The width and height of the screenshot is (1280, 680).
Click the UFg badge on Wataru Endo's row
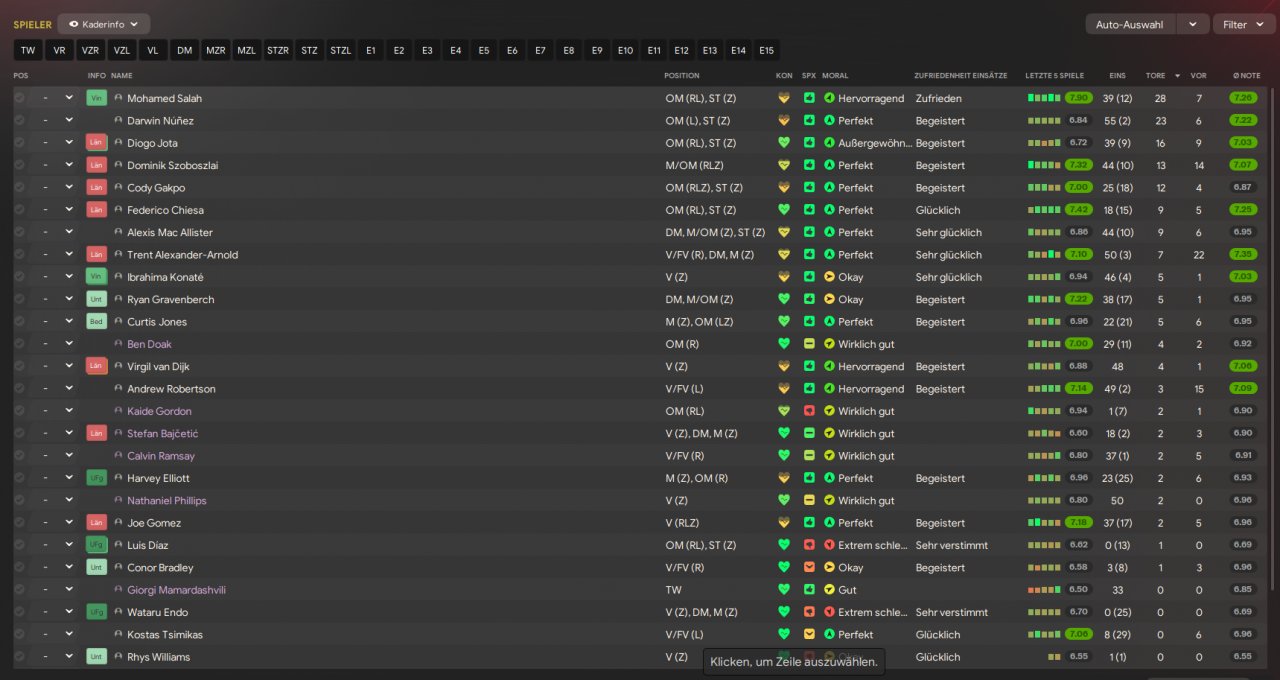point(96,612)
